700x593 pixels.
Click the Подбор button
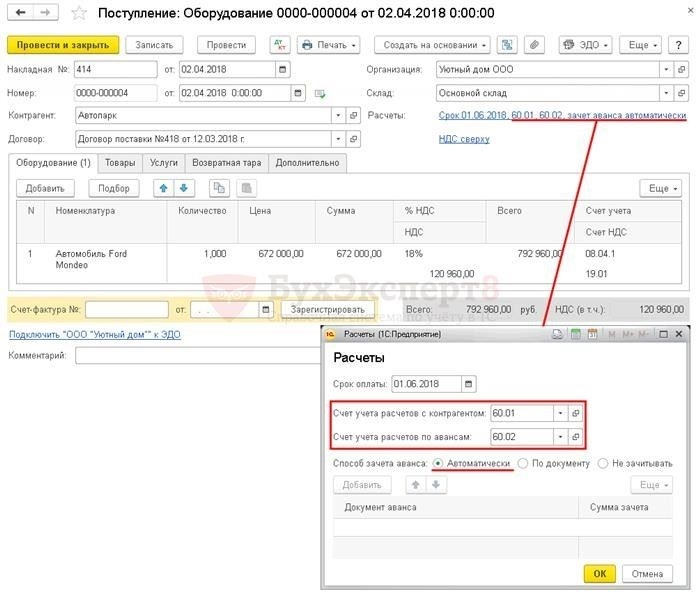click(x=114, y=188)
